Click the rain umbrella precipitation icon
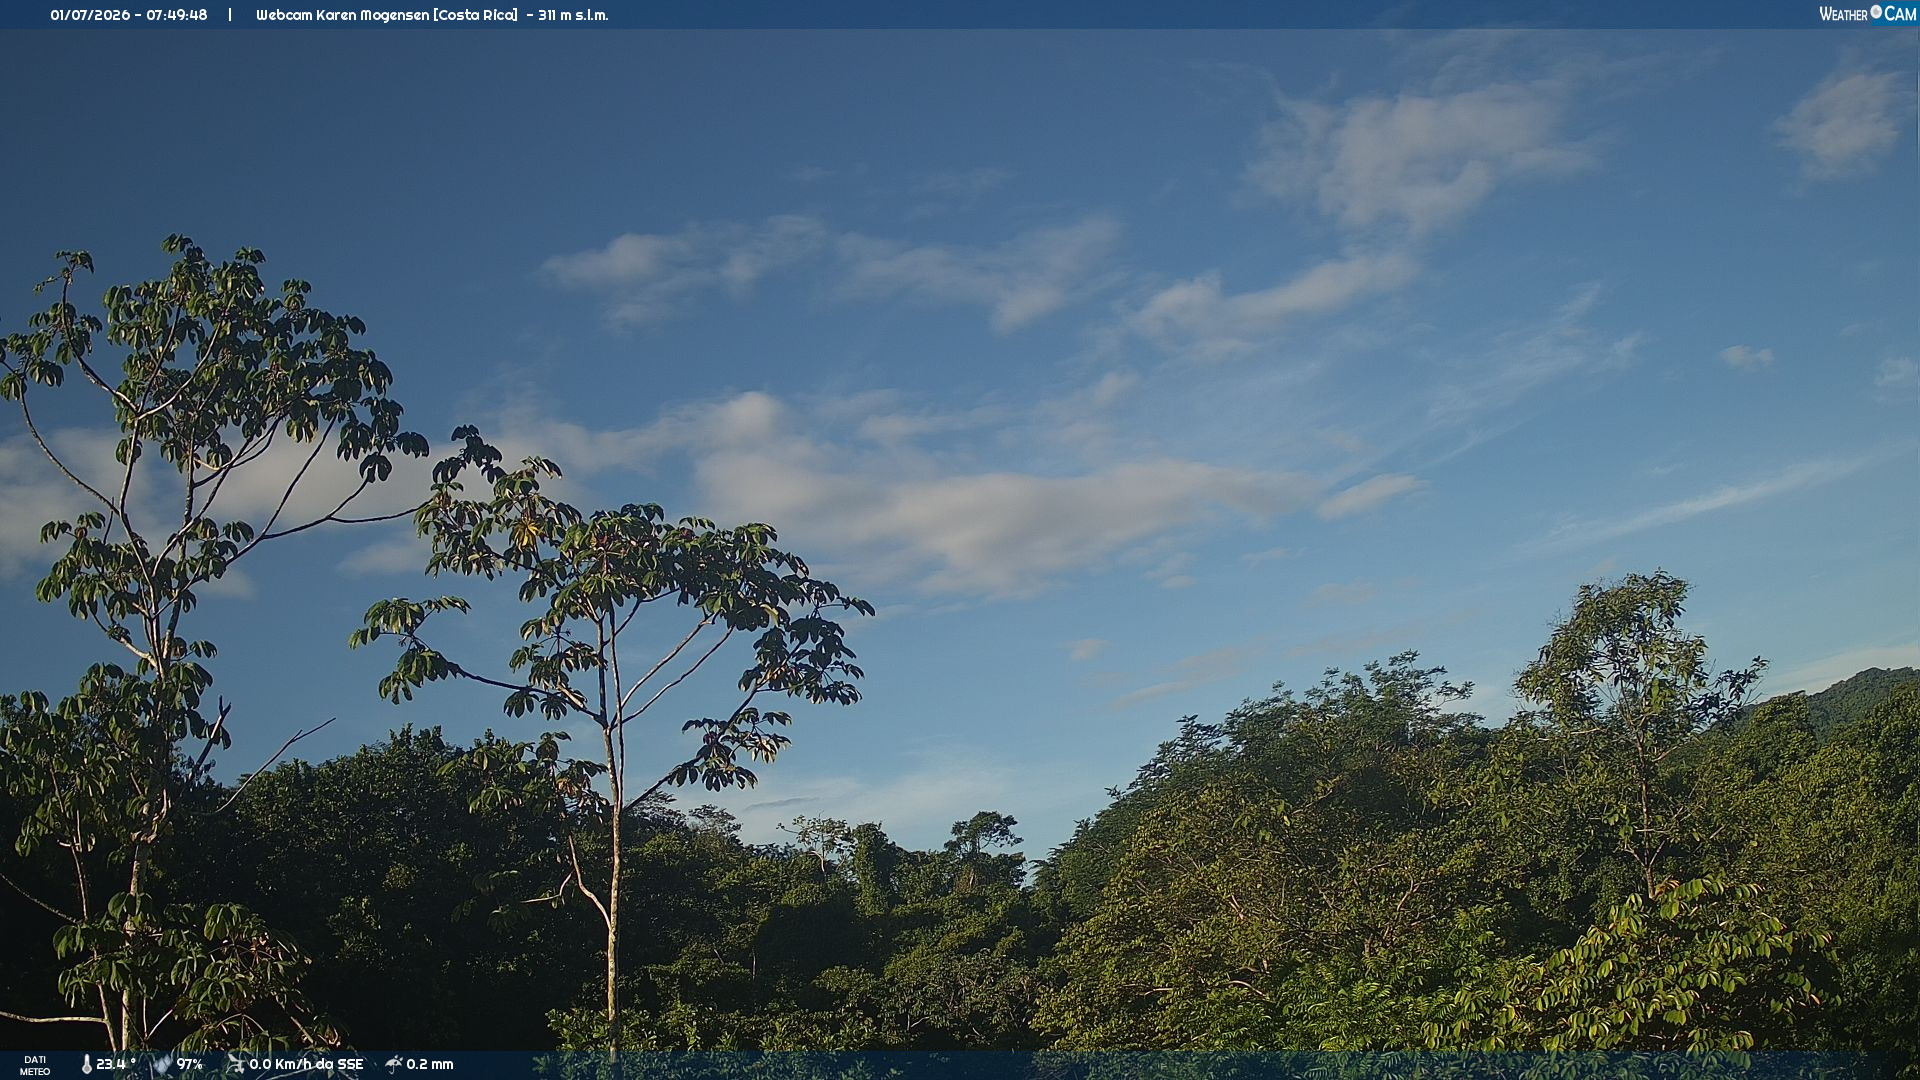 [394, 1064]
